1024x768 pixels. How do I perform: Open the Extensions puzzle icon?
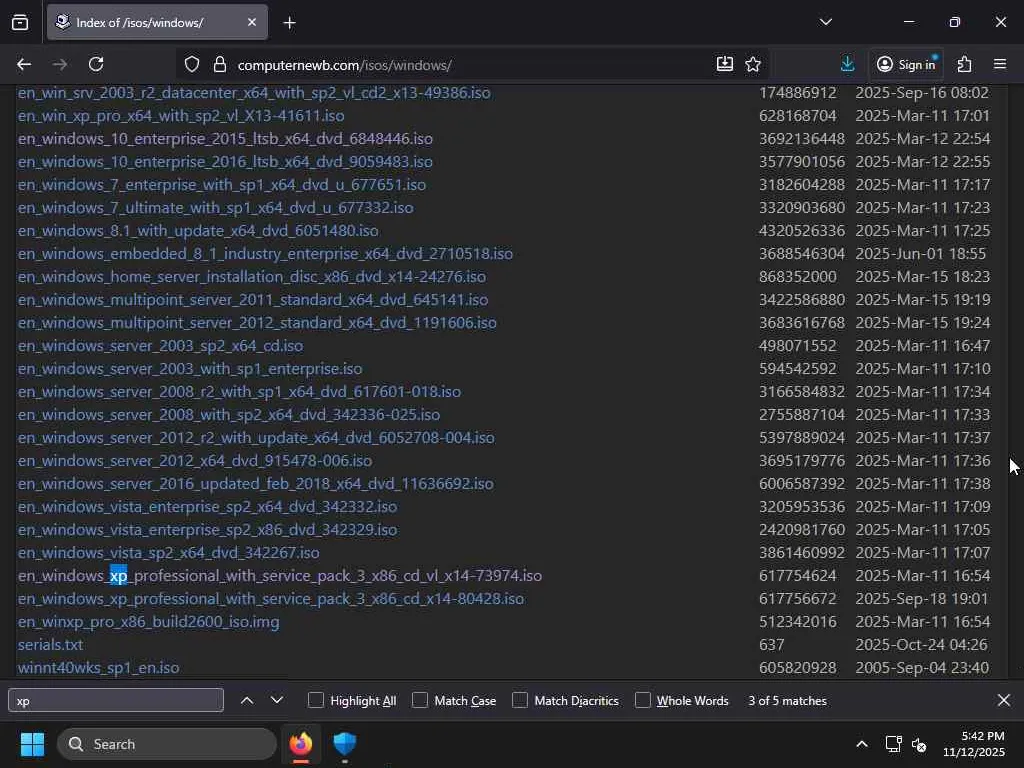pyautogui.click(x=965, y=64)
